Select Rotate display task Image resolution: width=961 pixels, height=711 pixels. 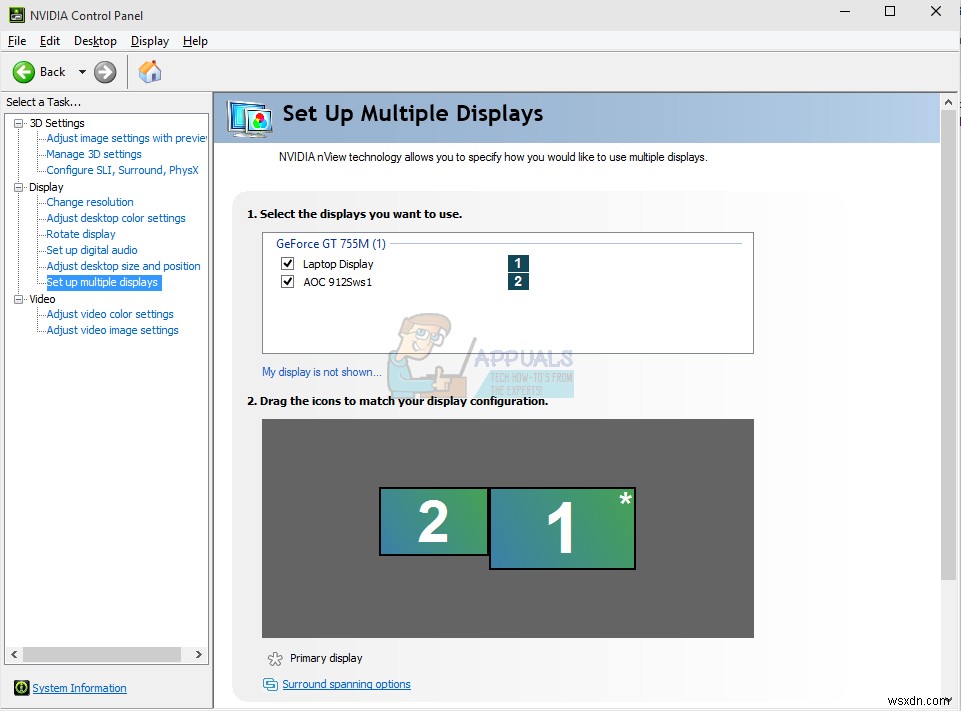click(81, 234)
